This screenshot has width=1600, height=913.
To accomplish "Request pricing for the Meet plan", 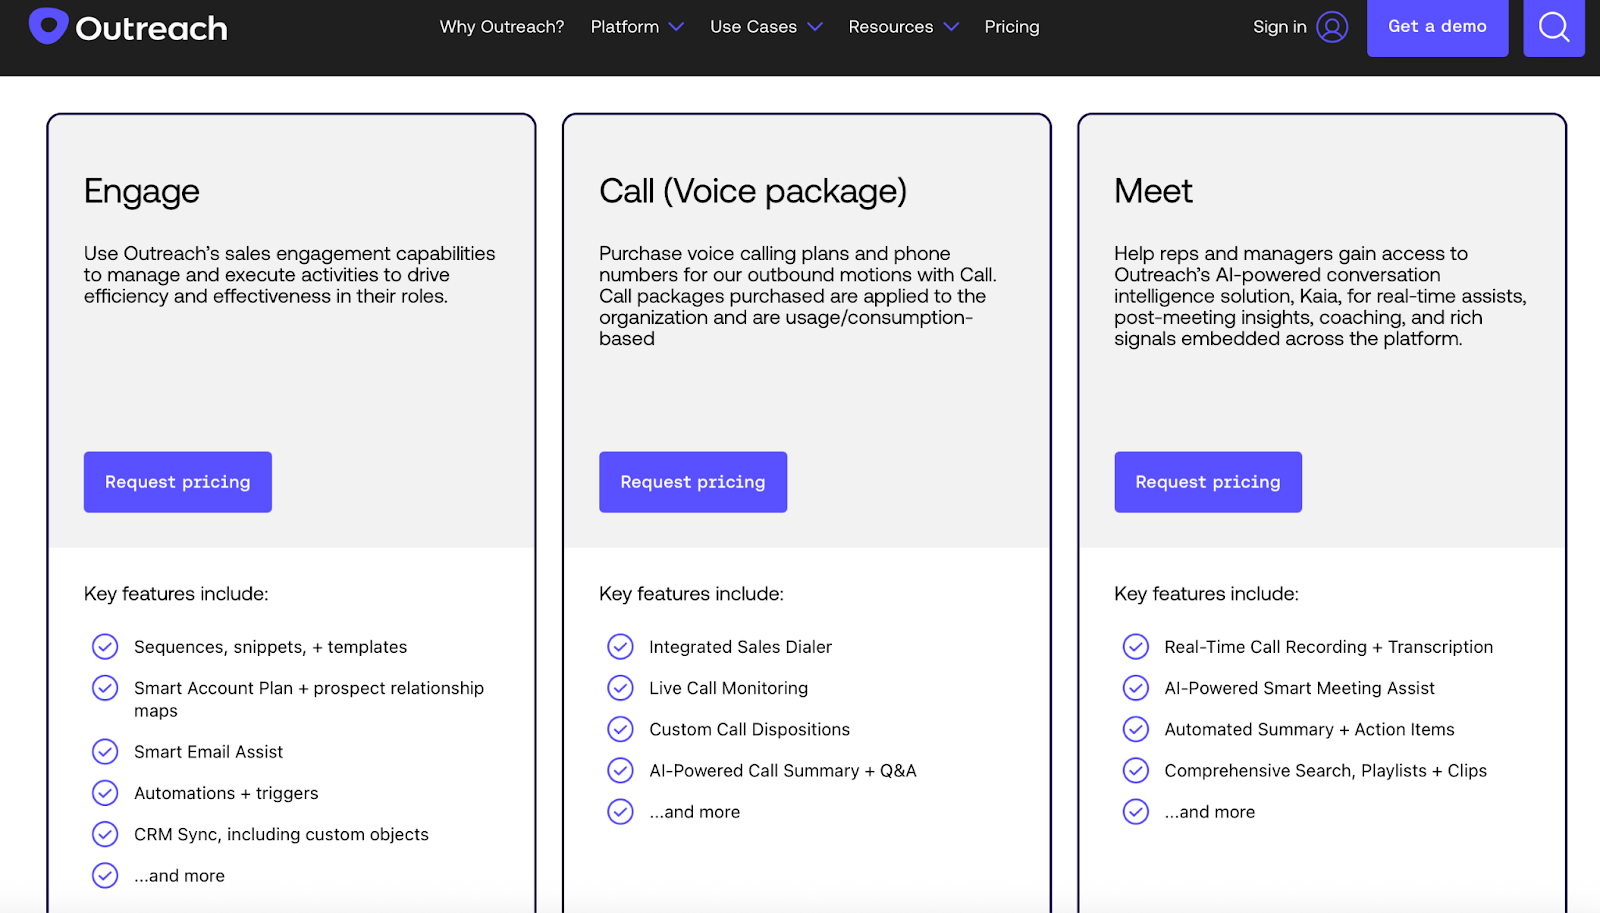I will pos(1208,482).
